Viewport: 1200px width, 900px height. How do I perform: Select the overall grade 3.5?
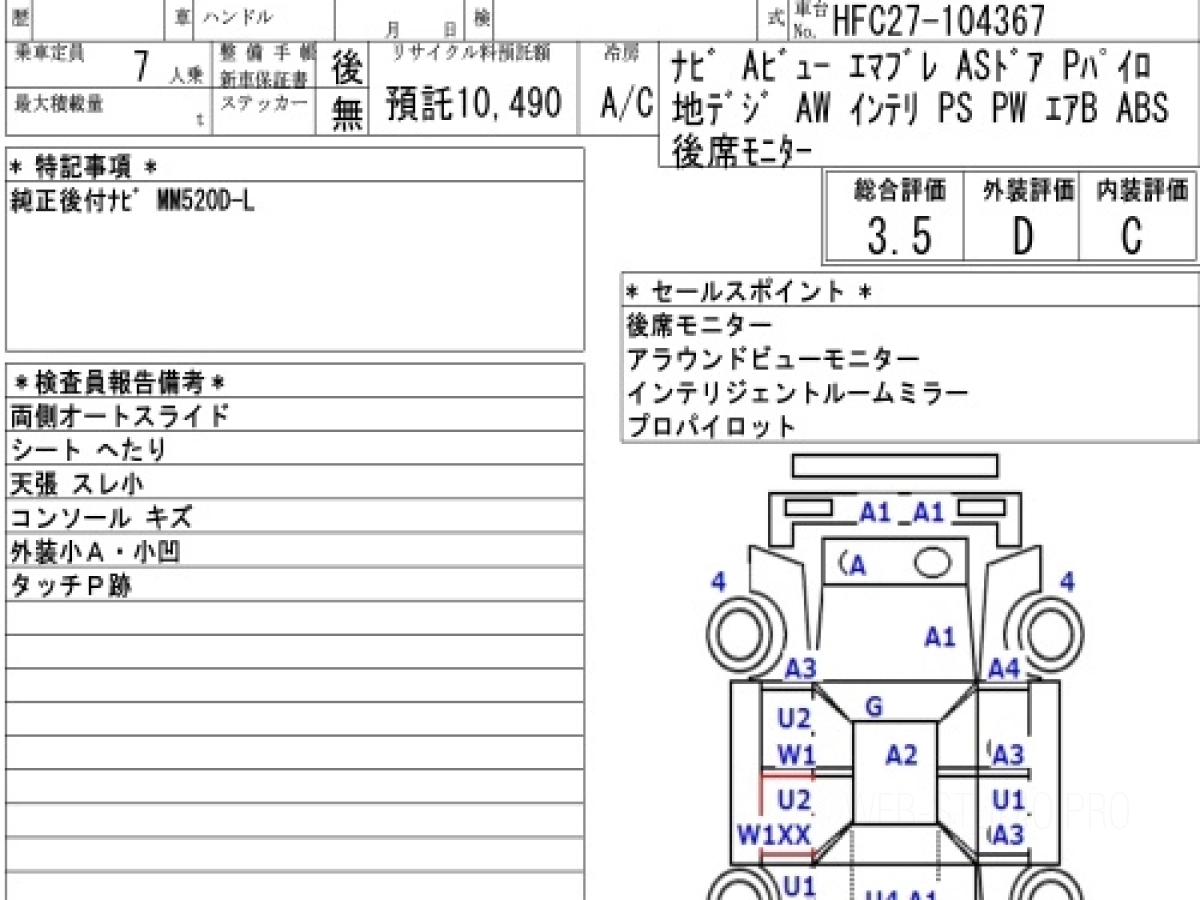coord(900,237)
